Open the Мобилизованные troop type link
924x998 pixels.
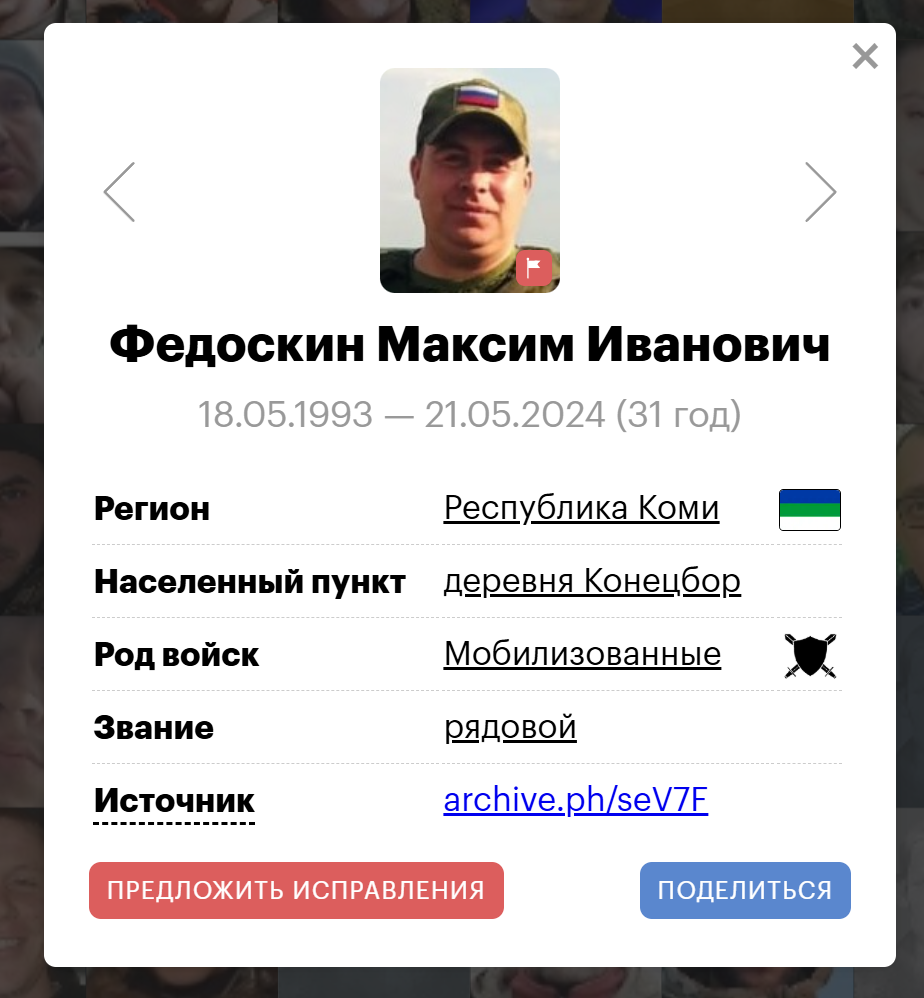[582, 654]
